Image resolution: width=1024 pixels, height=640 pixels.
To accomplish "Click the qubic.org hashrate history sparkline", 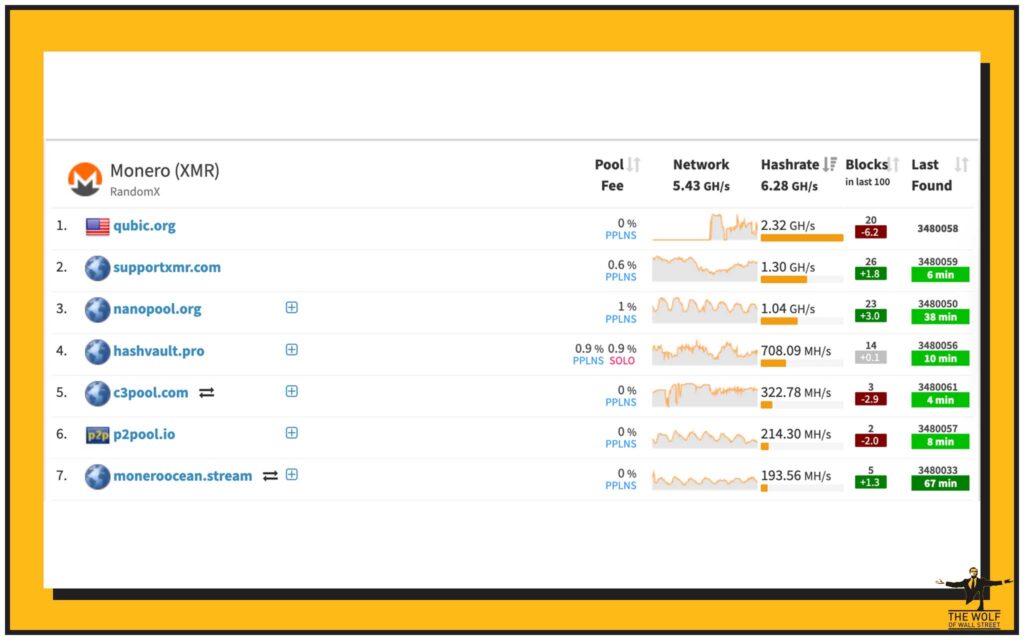I will click(705, 227).
